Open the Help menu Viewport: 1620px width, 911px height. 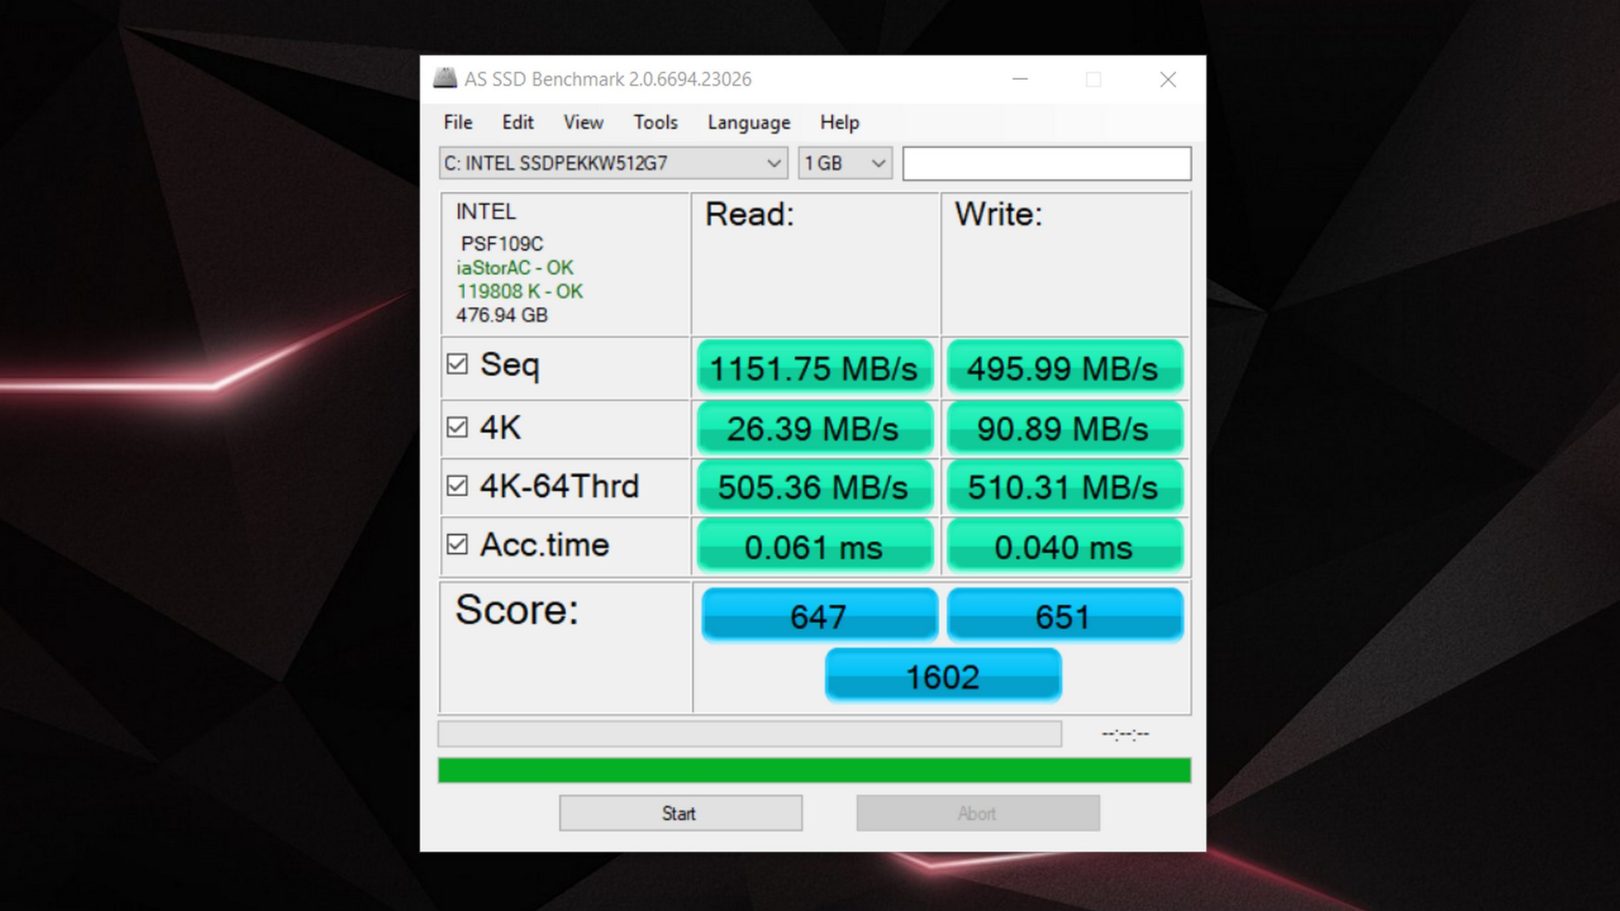(839, 122)
